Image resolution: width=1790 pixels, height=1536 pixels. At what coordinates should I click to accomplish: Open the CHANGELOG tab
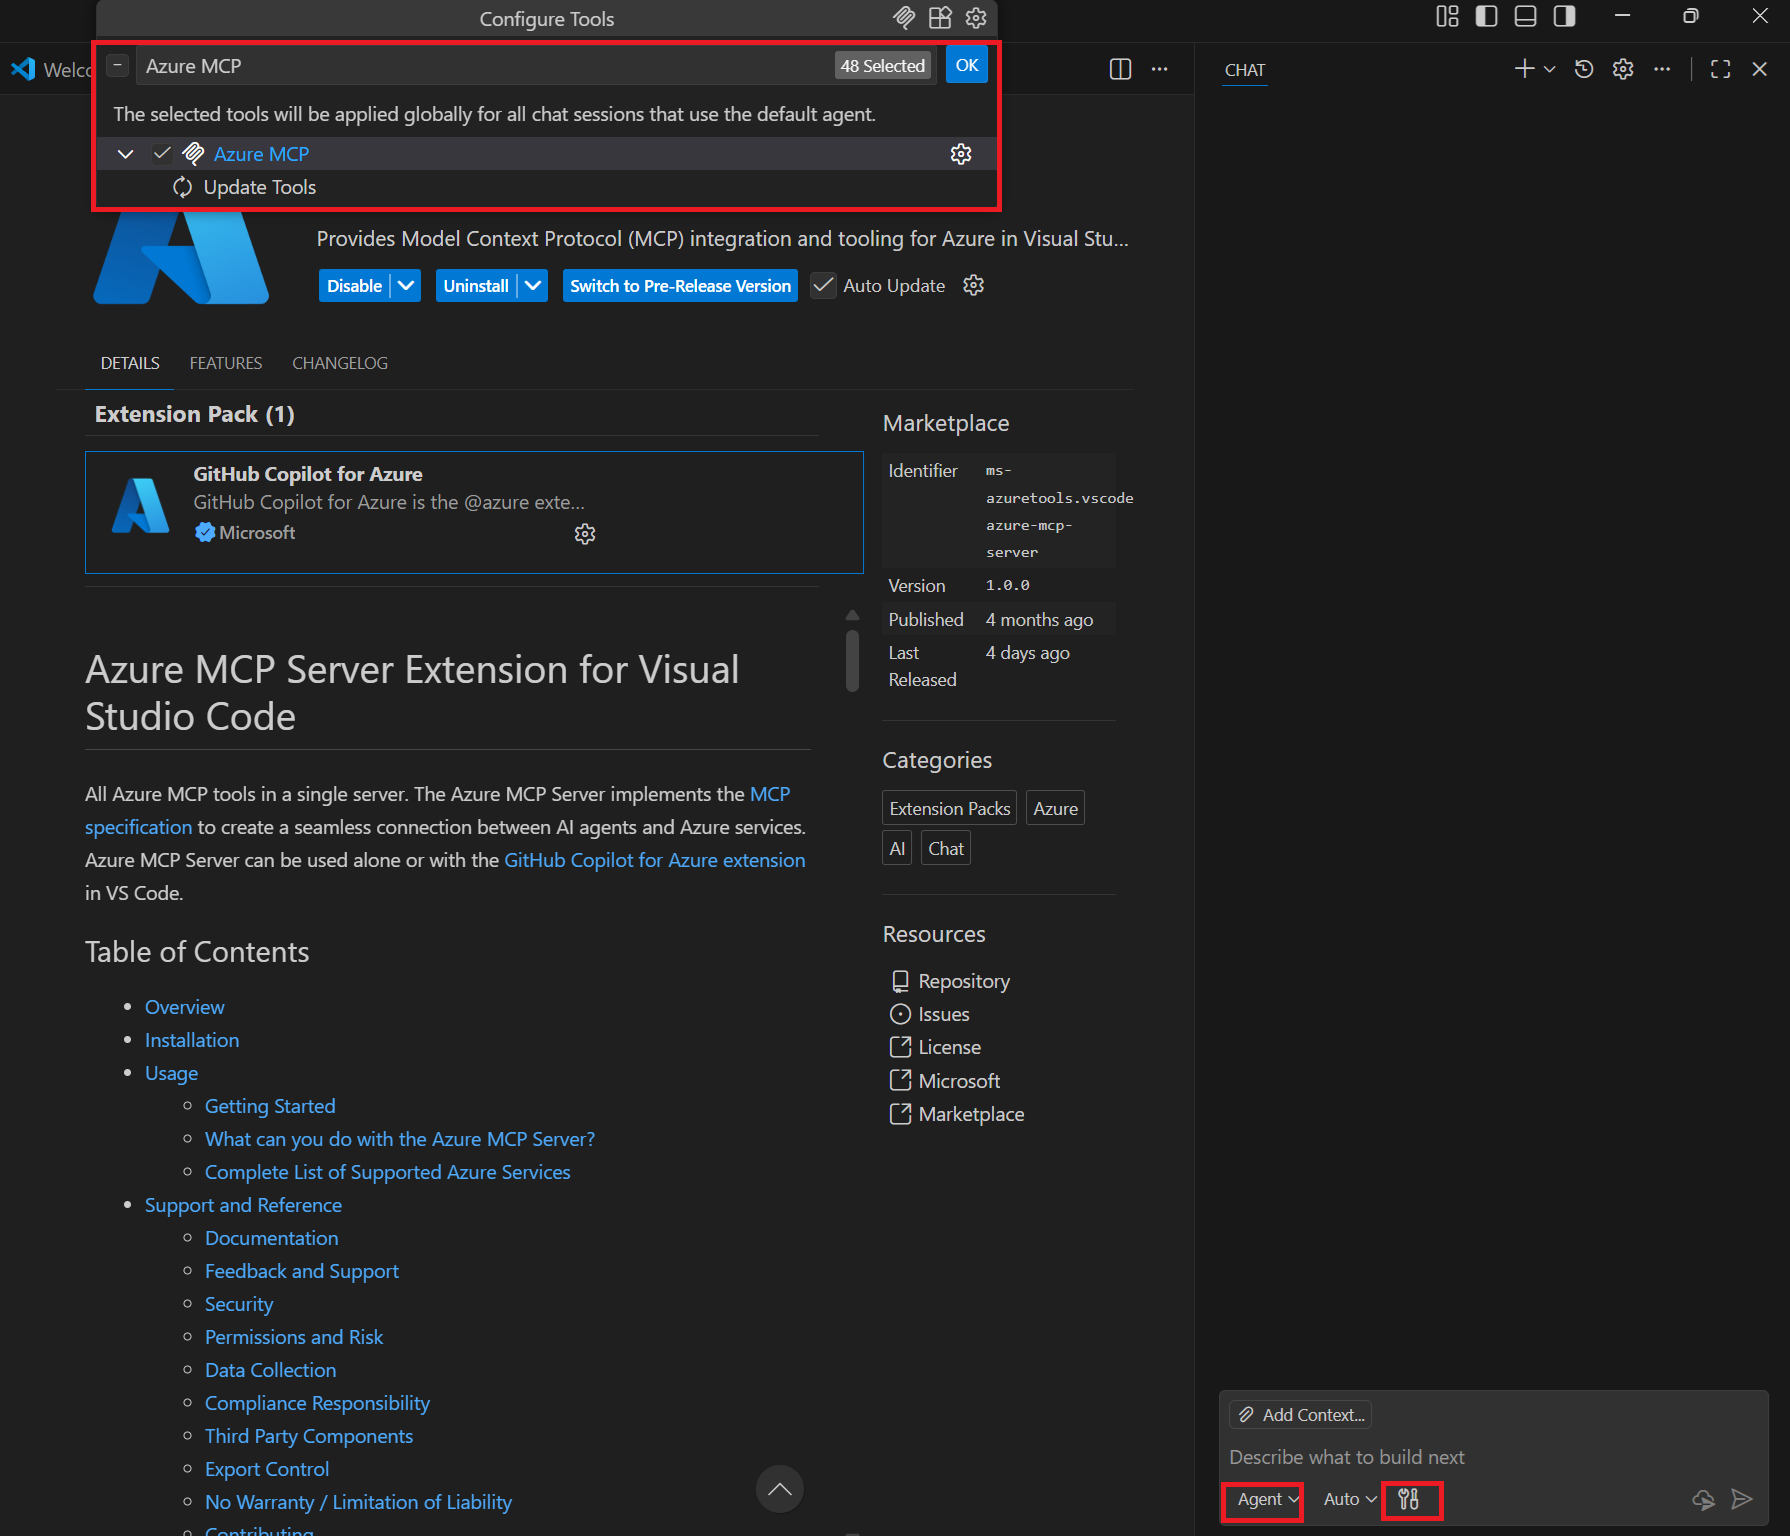[x=340, y=363]
